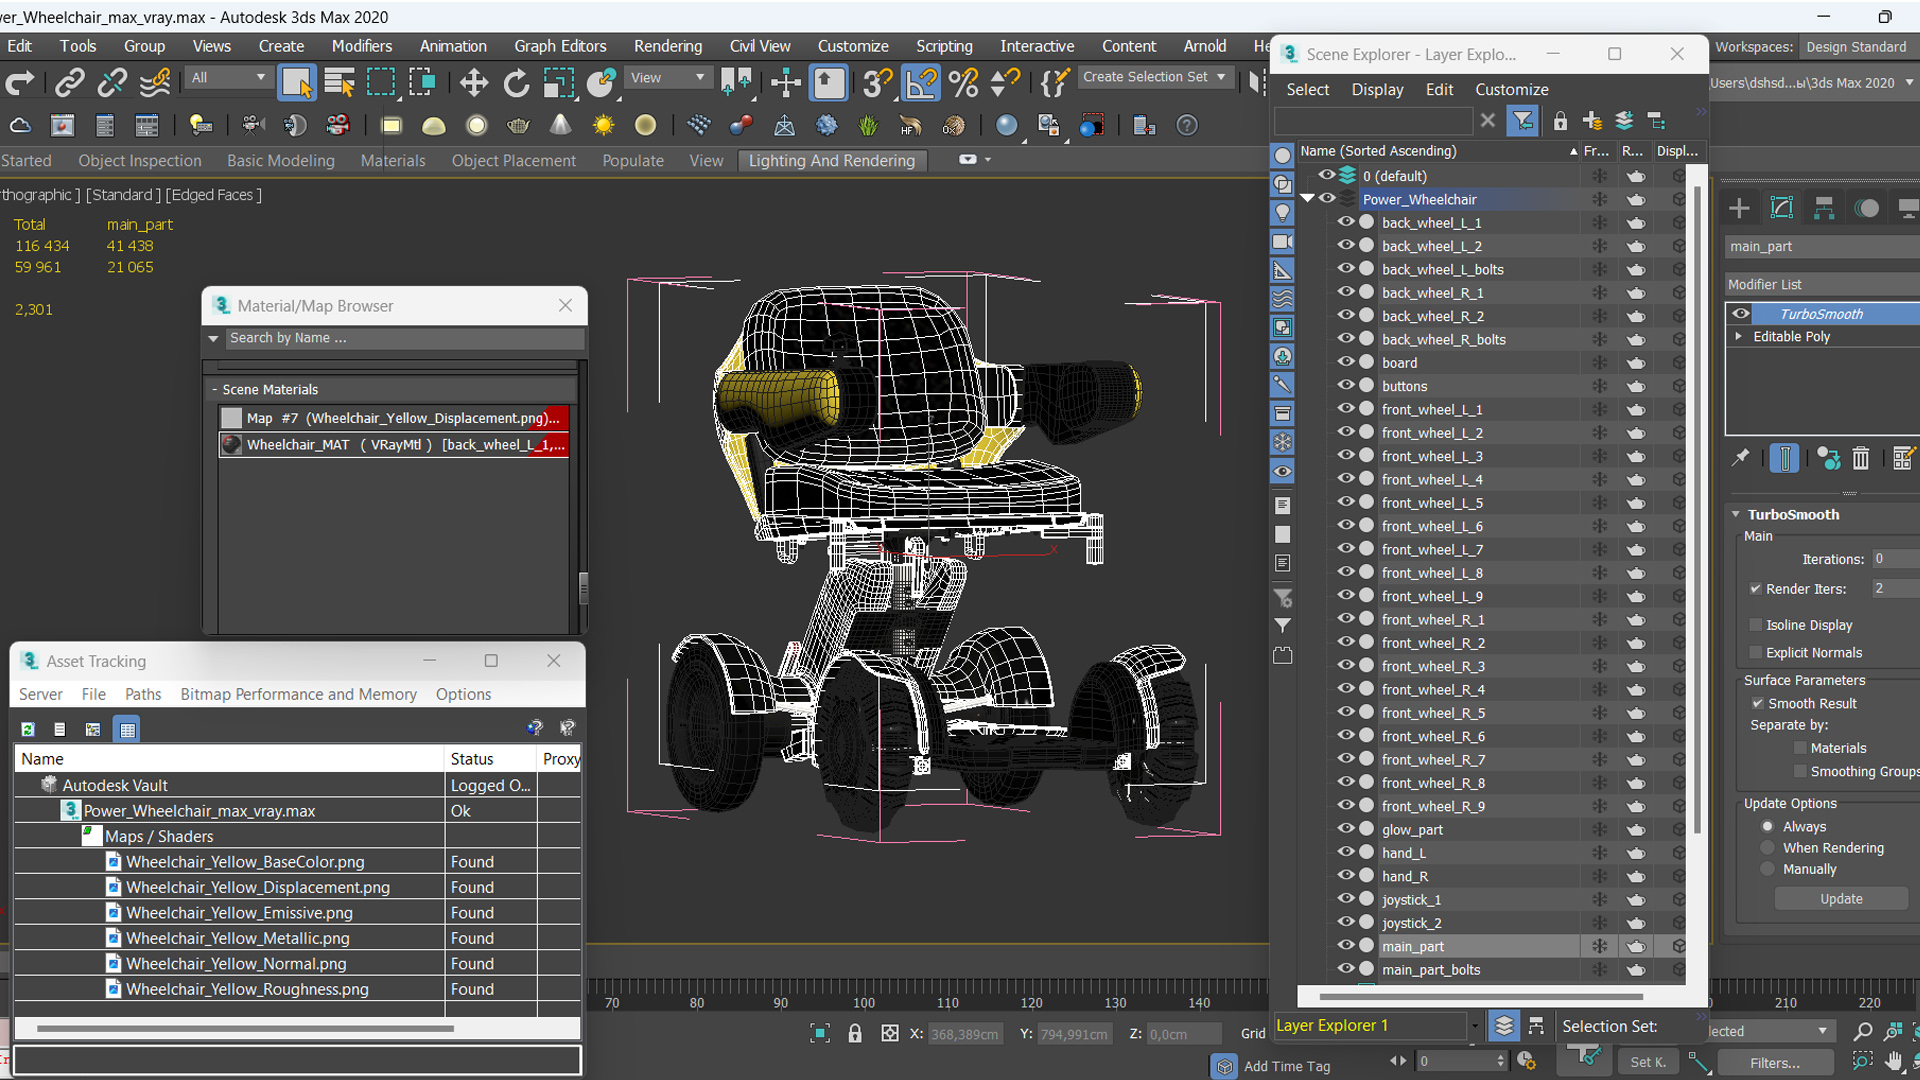Hide back_wheel_L_1 with its eye icon
Viewport: 1920px width, 1080px height.
1346,223
